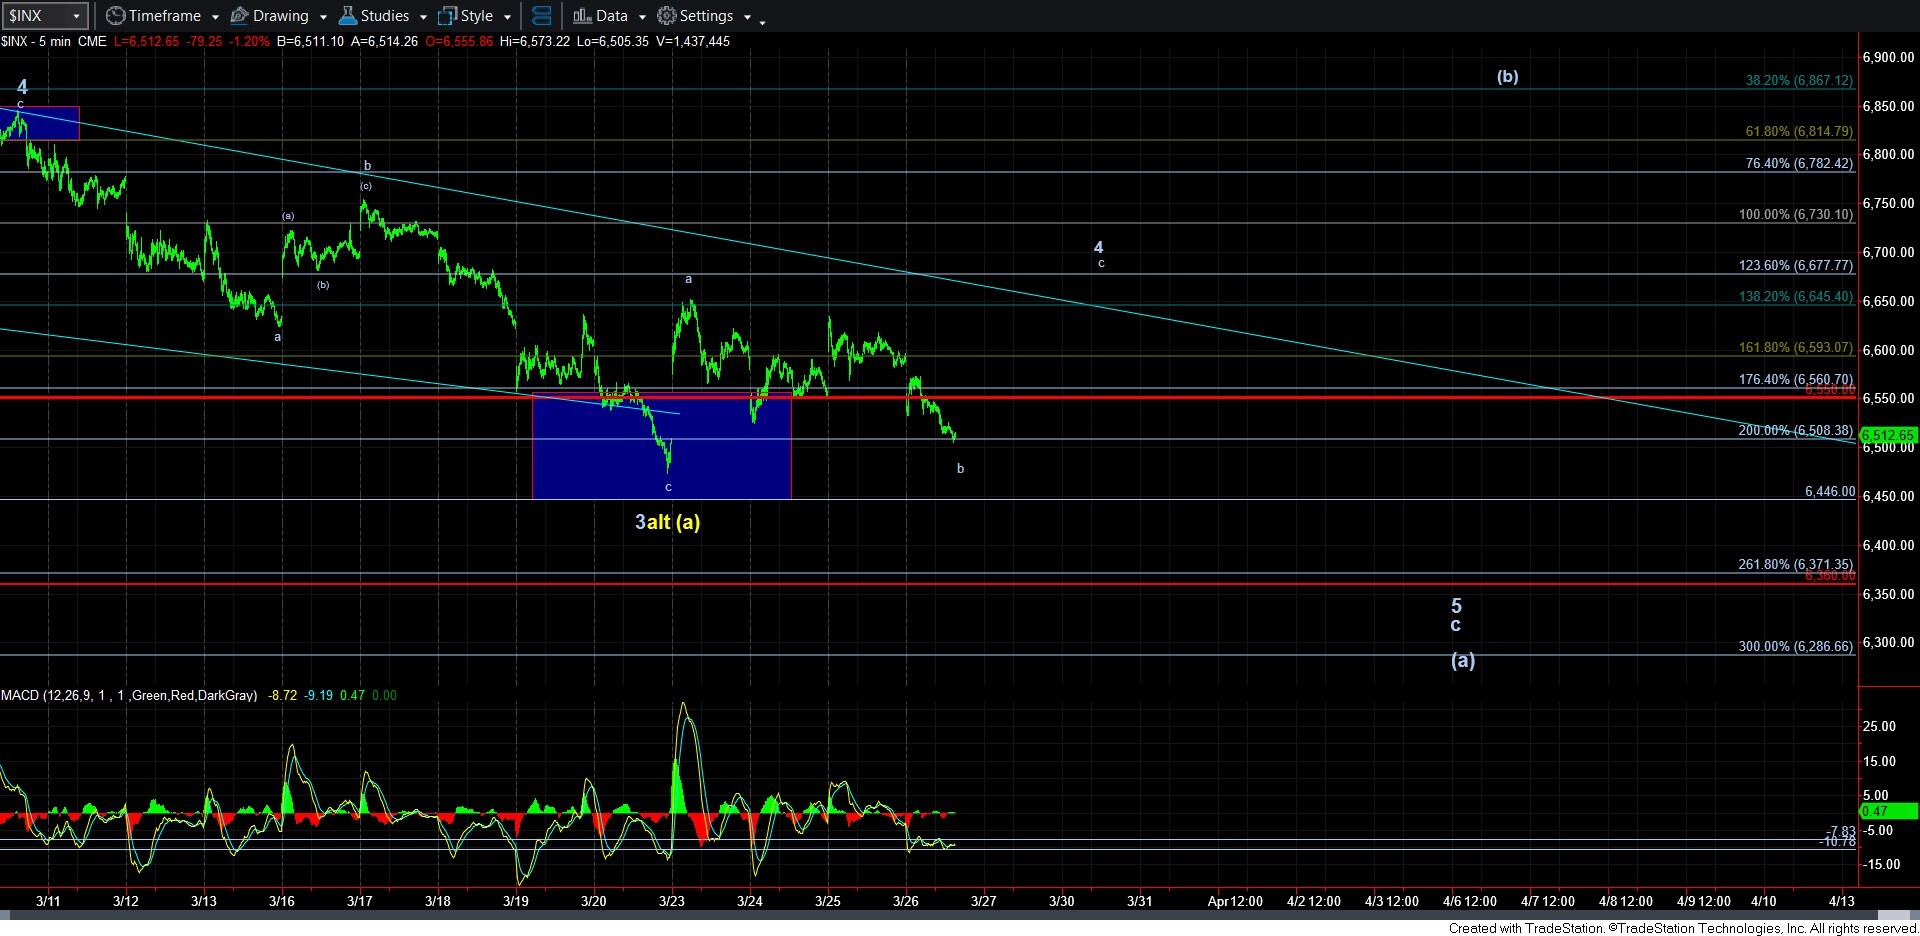This screenshot has height=936, width=1920.
Task: Click the Studies flask icon
Action: pos(348,16)
